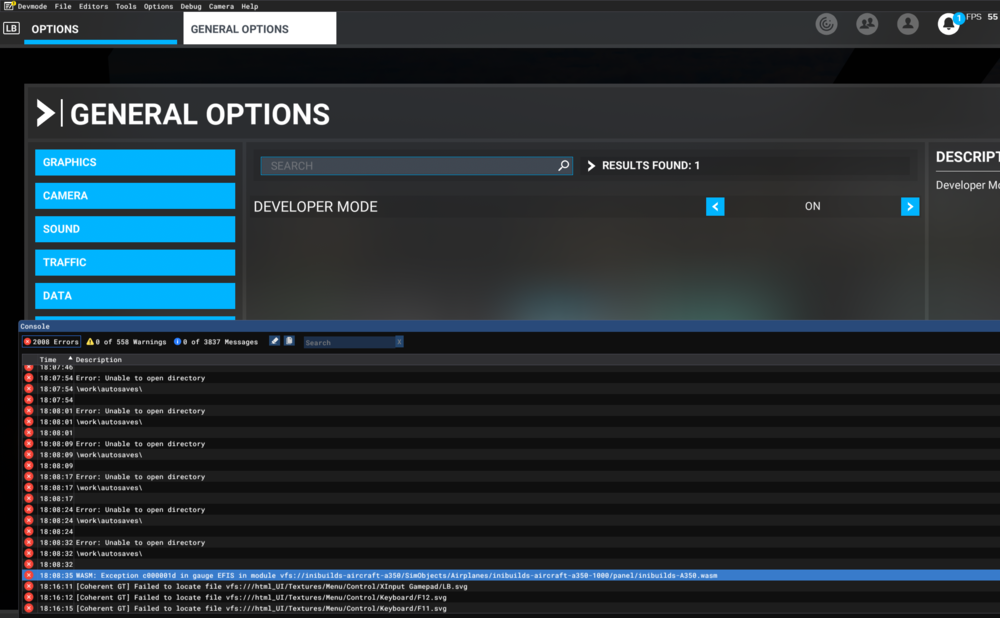This screenshot has width=1000, height=618.
Task: Click the radar marketplace icon
Action: click(826, 25)
